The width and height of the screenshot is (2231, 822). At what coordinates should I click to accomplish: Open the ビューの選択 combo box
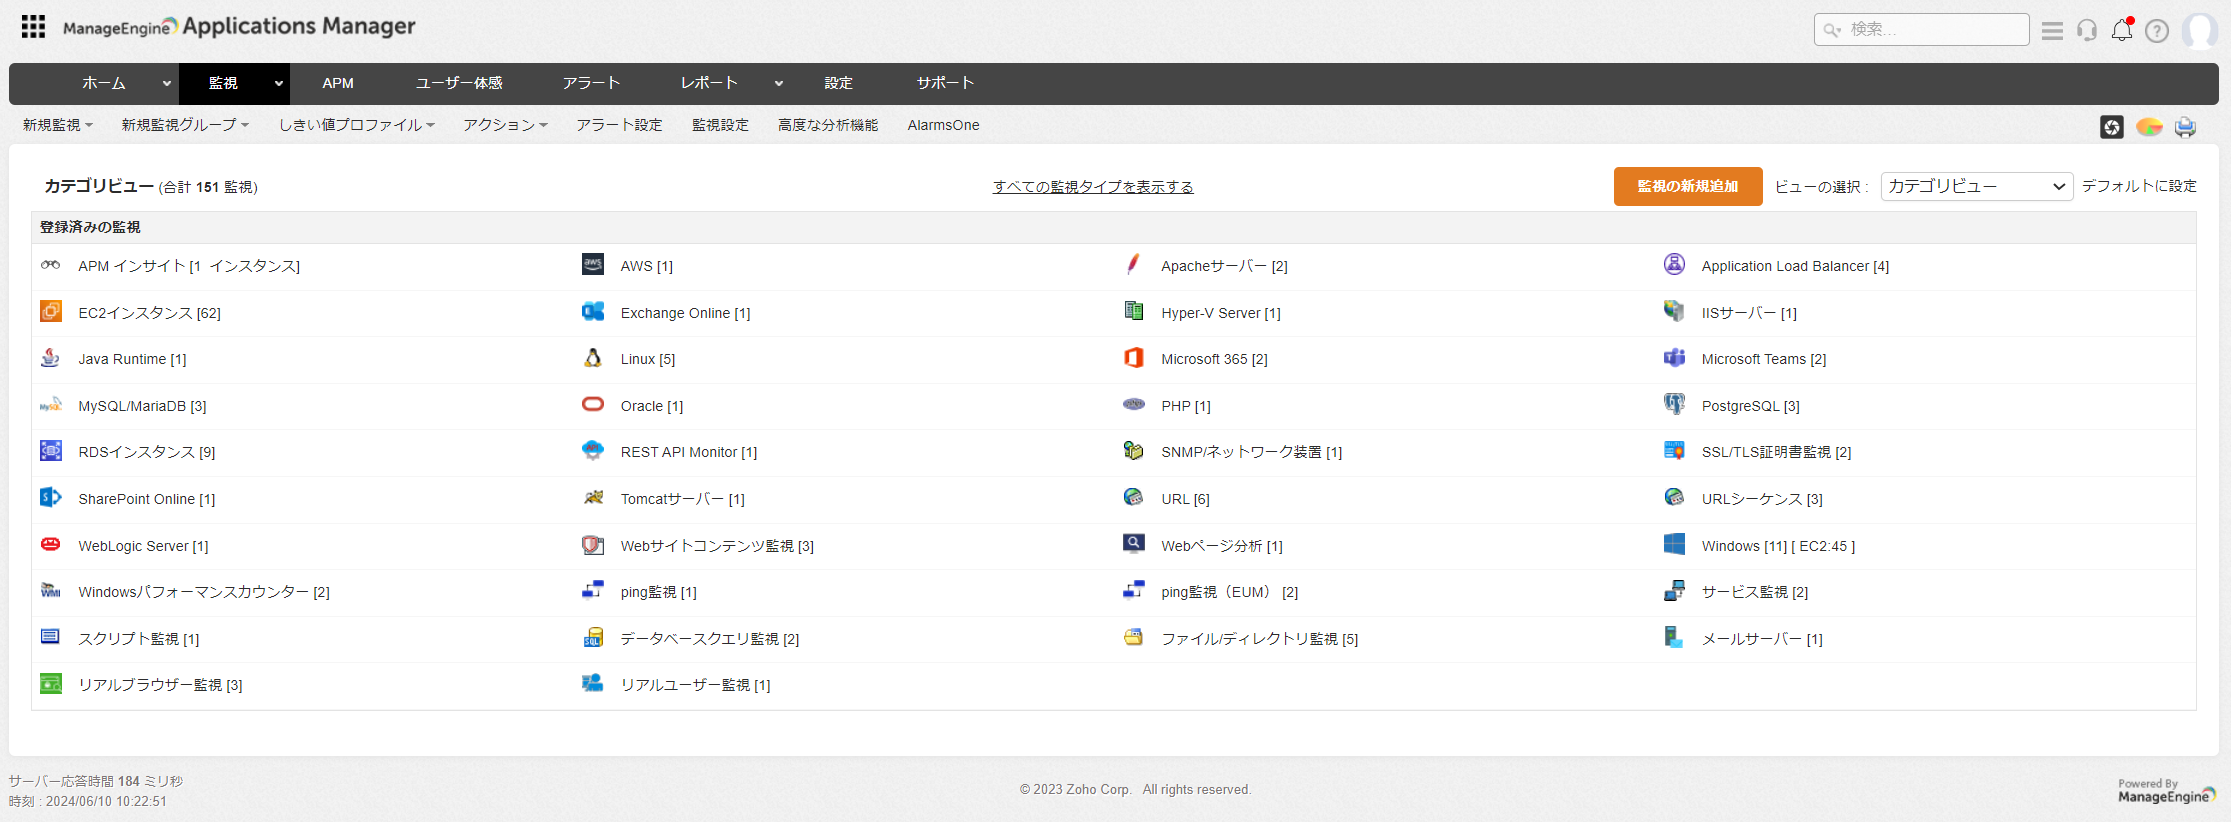(x=1976, y=187)
